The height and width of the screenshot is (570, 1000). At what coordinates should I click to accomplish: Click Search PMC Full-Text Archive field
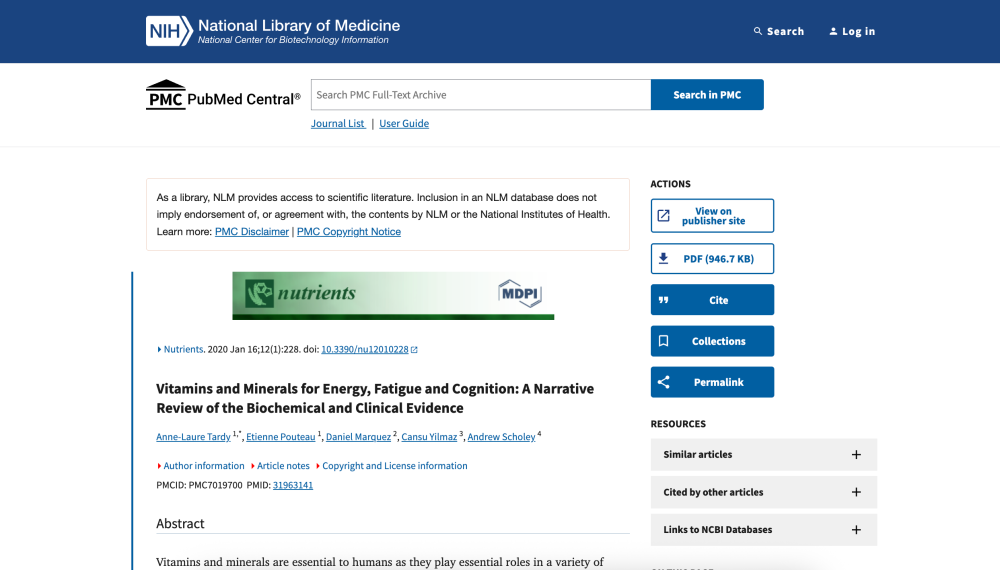(x=481, y=94)
